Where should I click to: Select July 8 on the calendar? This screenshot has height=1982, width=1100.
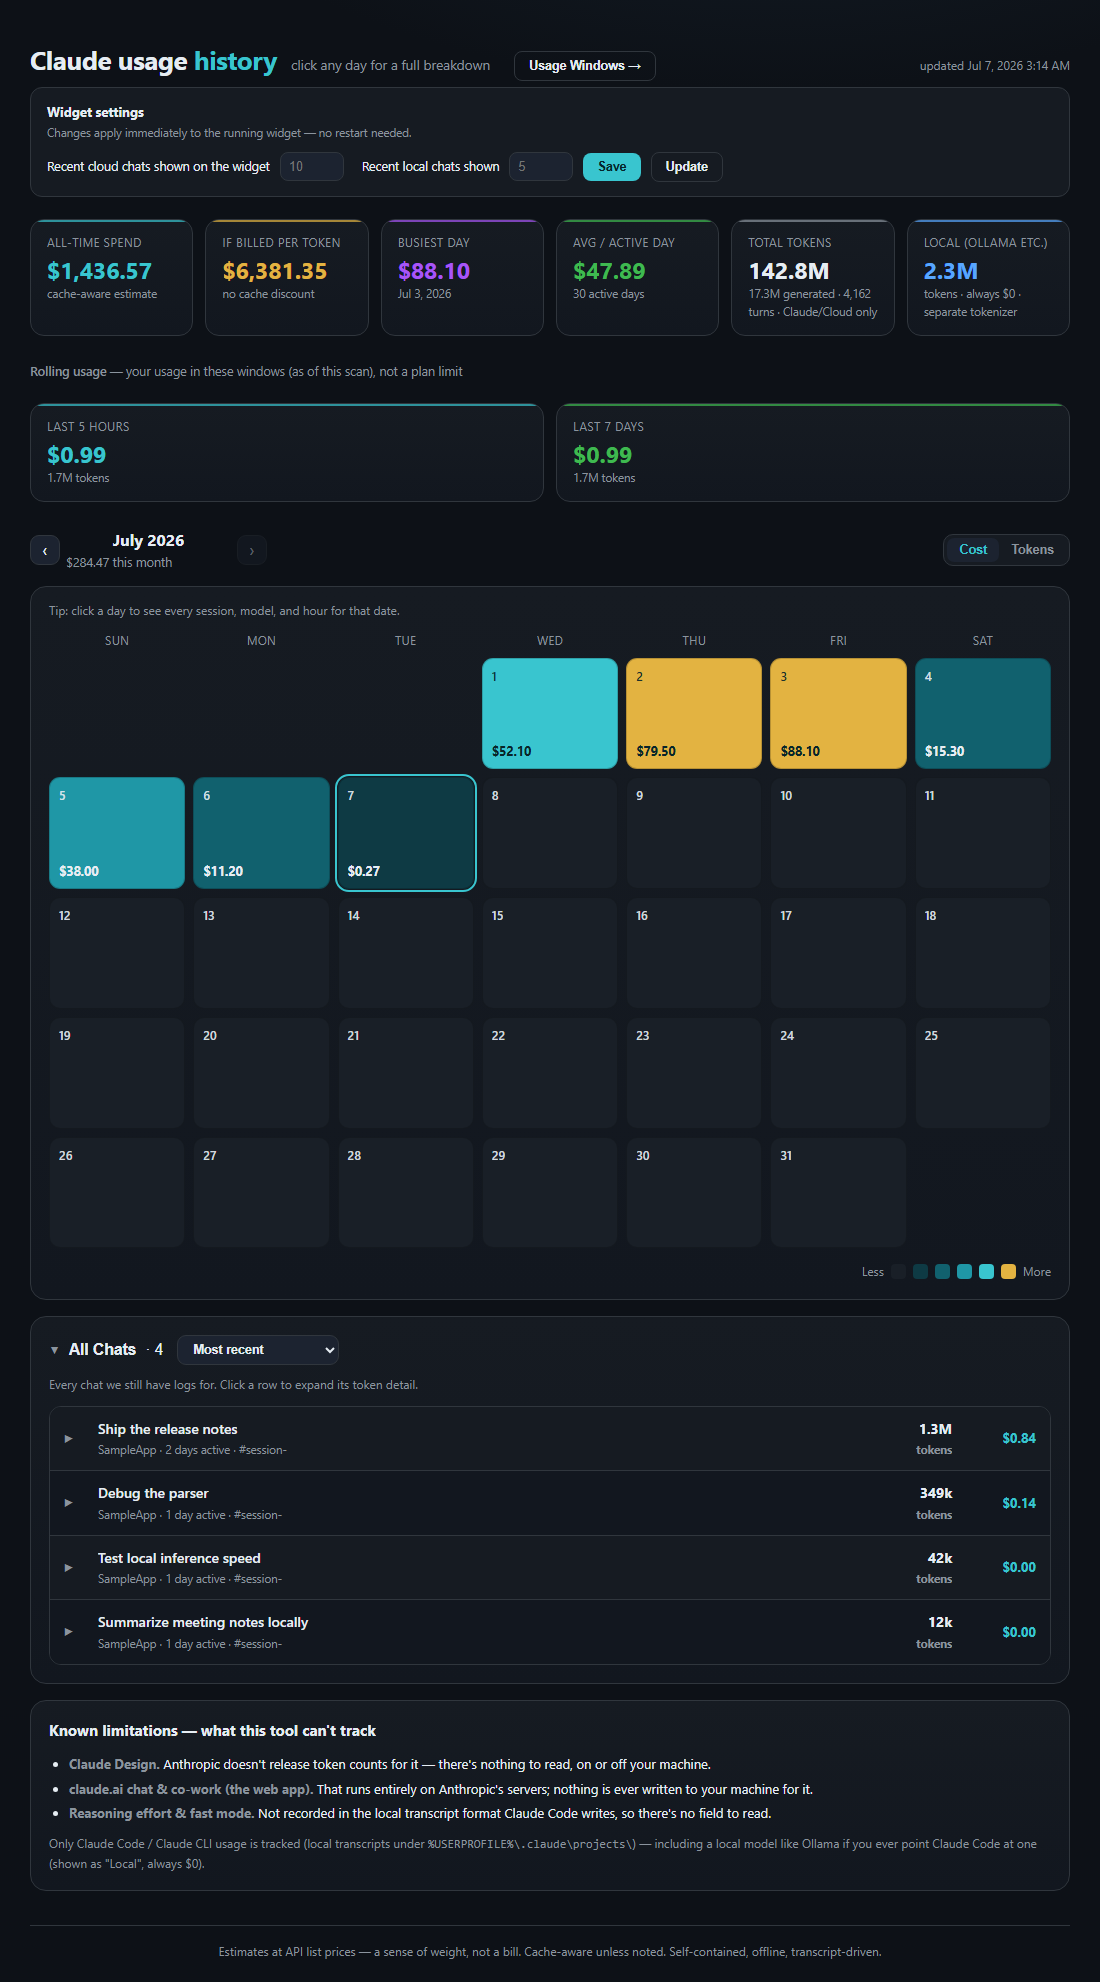pyautogui.click(x=550, y=833)
